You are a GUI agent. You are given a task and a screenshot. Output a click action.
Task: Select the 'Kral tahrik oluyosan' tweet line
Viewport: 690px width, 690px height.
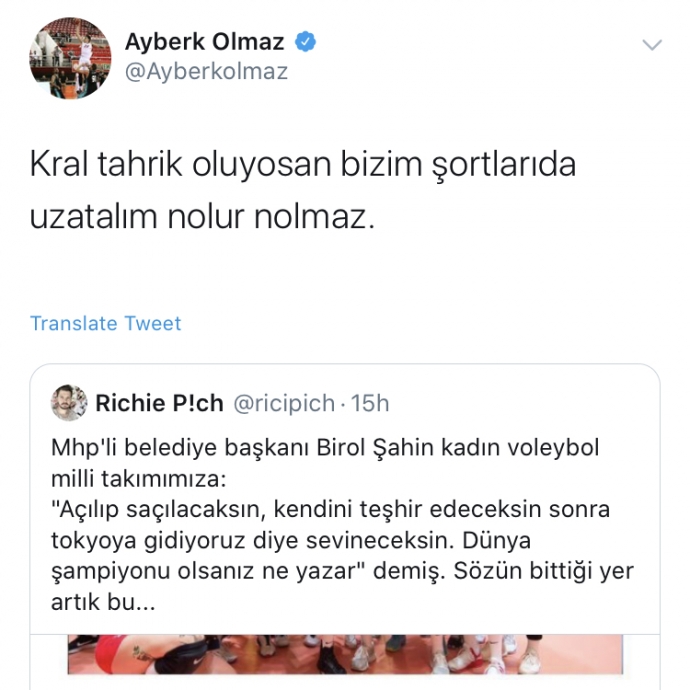(x=303, y=164)
